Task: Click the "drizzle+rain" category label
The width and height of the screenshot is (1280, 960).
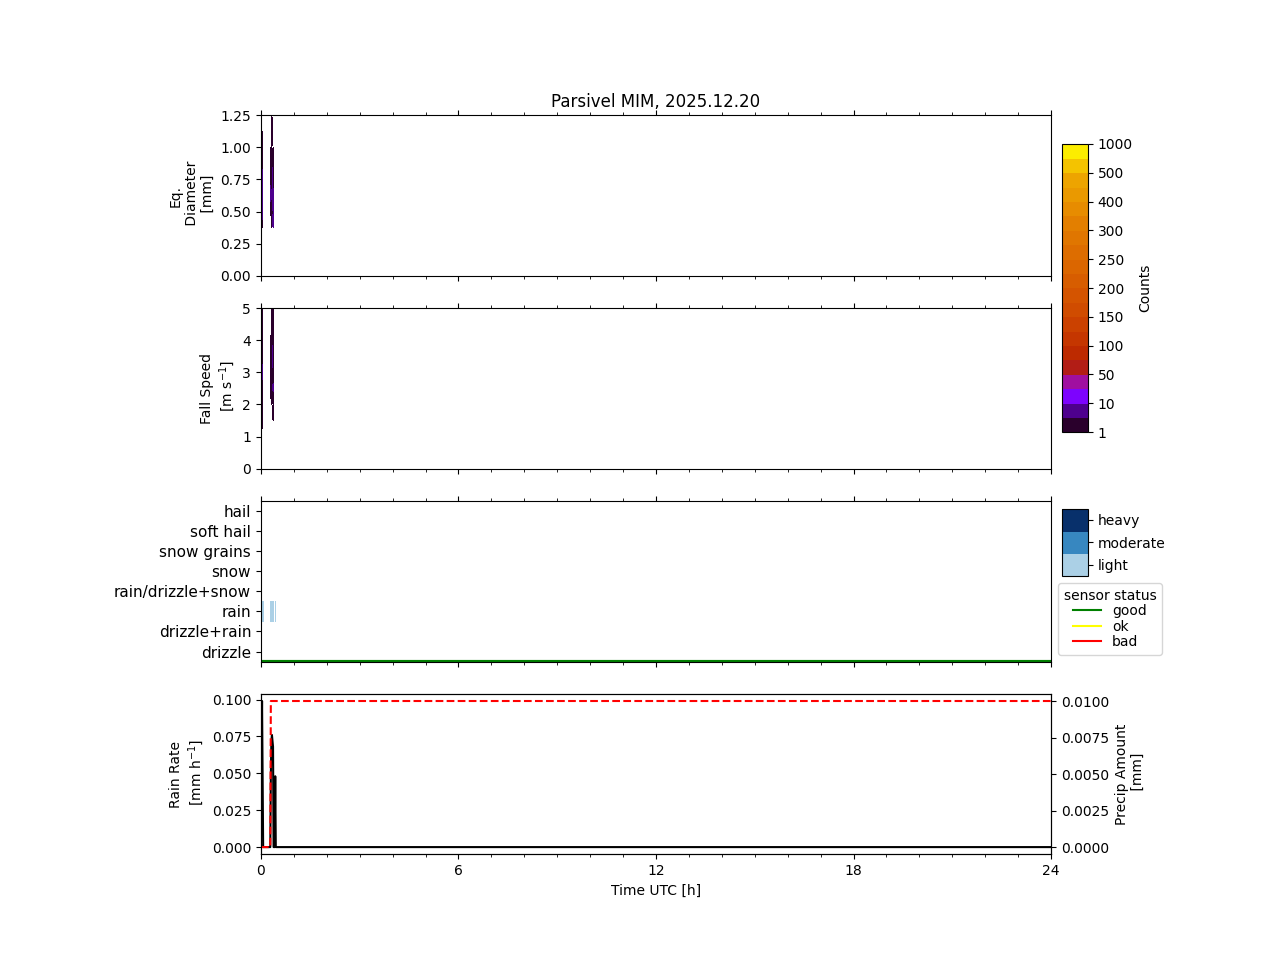Action: coord(205,632)
